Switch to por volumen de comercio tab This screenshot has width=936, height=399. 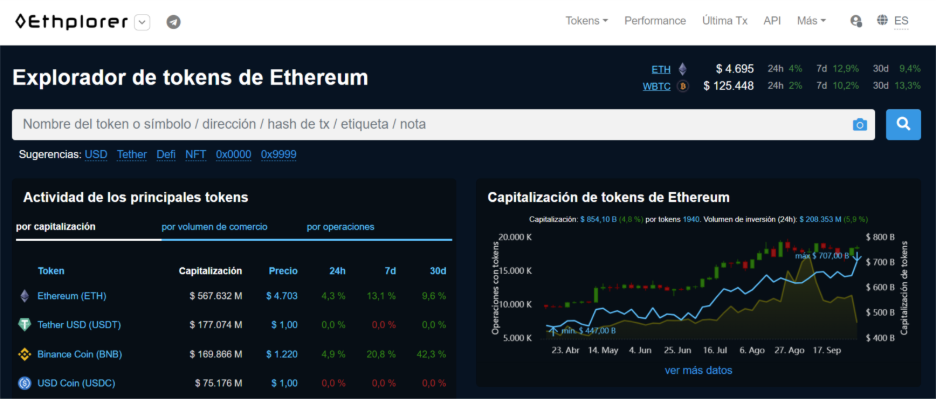214,227
